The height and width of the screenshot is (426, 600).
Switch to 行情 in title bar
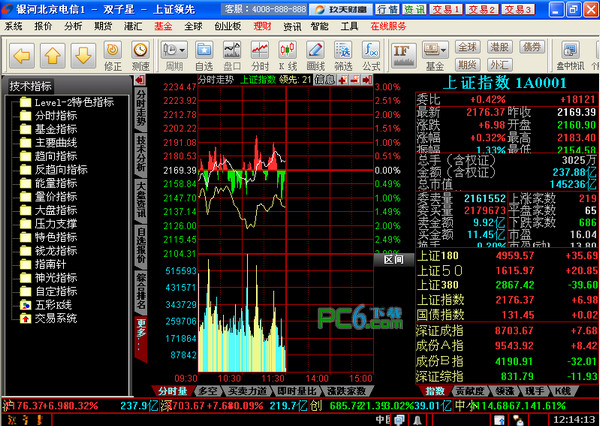tap(387, 9)
